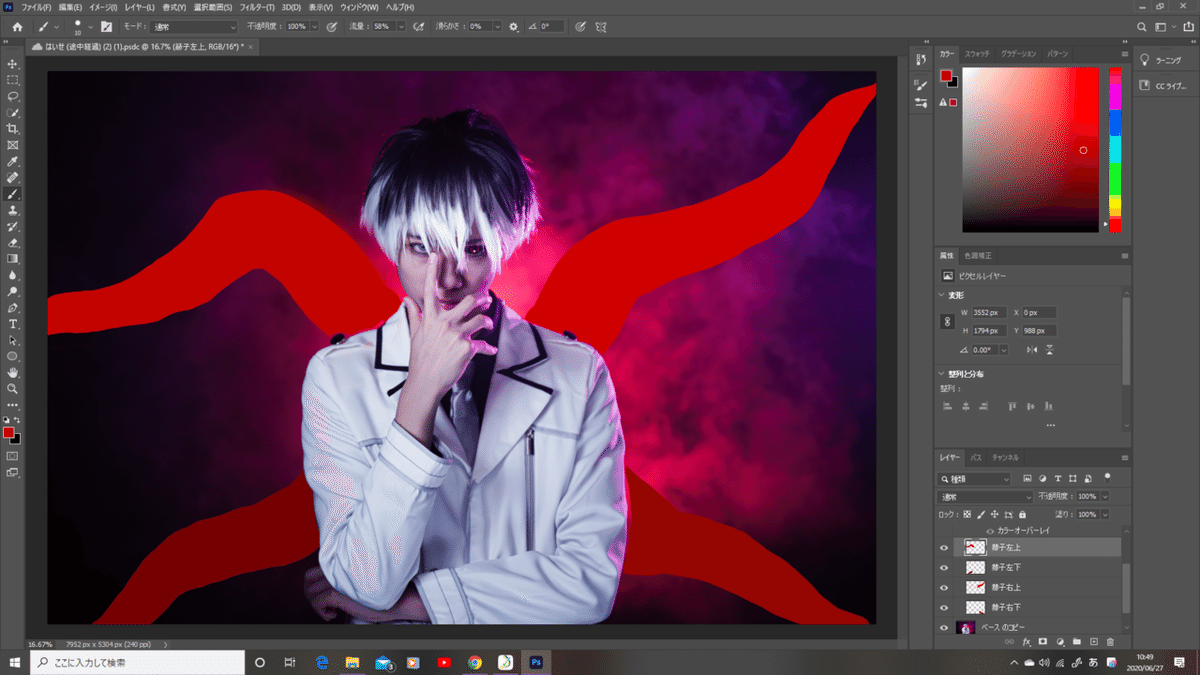The width and height of the screenshot is (1200, 675).
Task: Select the Clone Stamp tool
Action: click(x=13, y=211)
